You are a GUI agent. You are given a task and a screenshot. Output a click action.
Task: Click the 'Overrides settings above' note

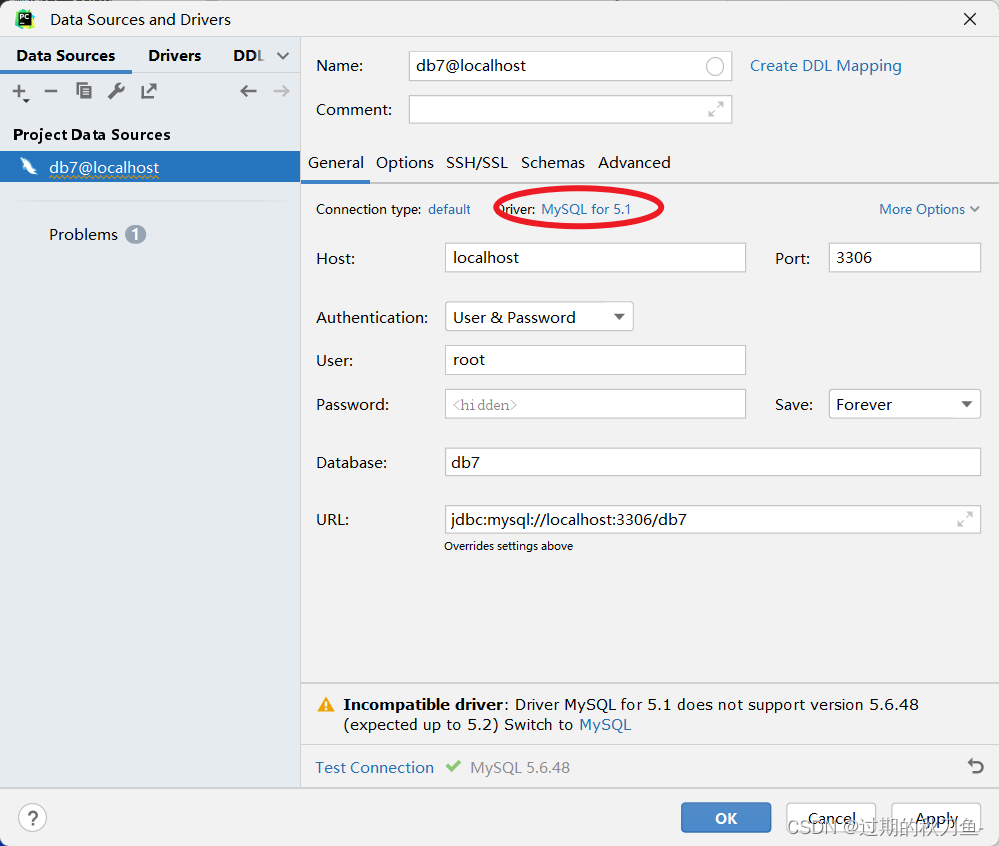tap(508, 546)
